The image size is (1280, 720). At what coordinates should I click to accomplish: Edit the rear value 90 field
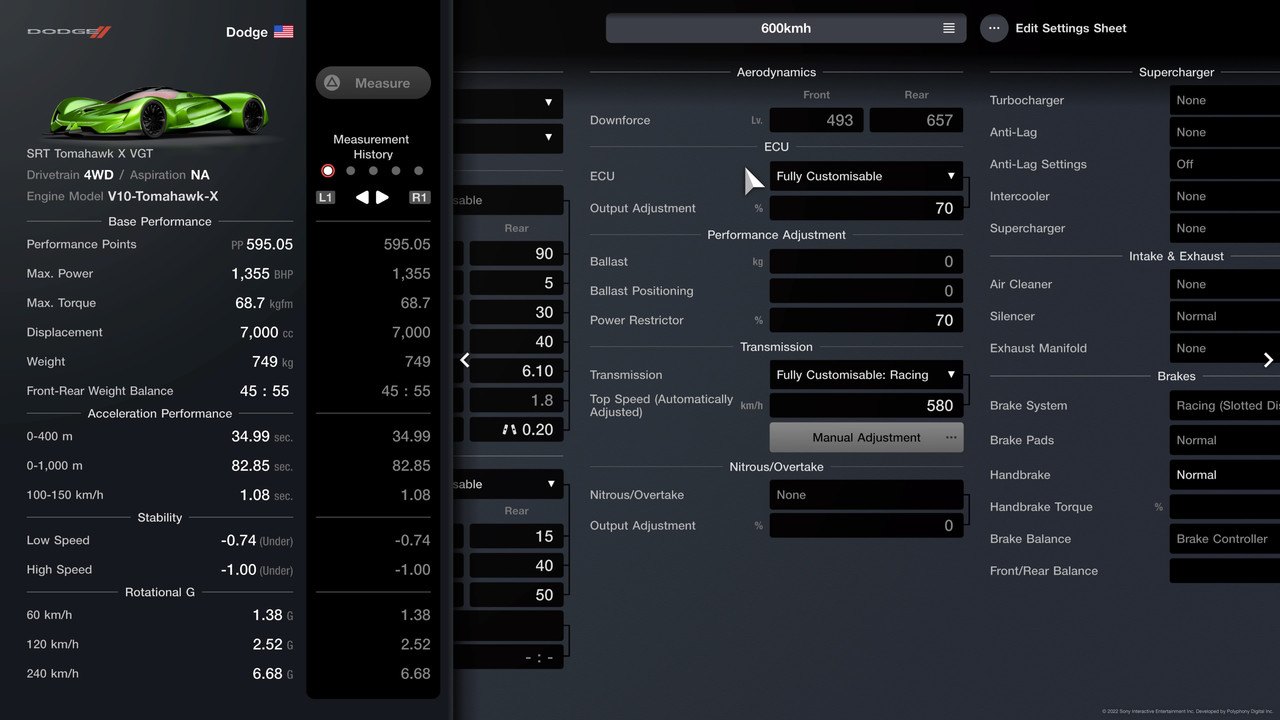pyautogui.click(x=516, y=254)
